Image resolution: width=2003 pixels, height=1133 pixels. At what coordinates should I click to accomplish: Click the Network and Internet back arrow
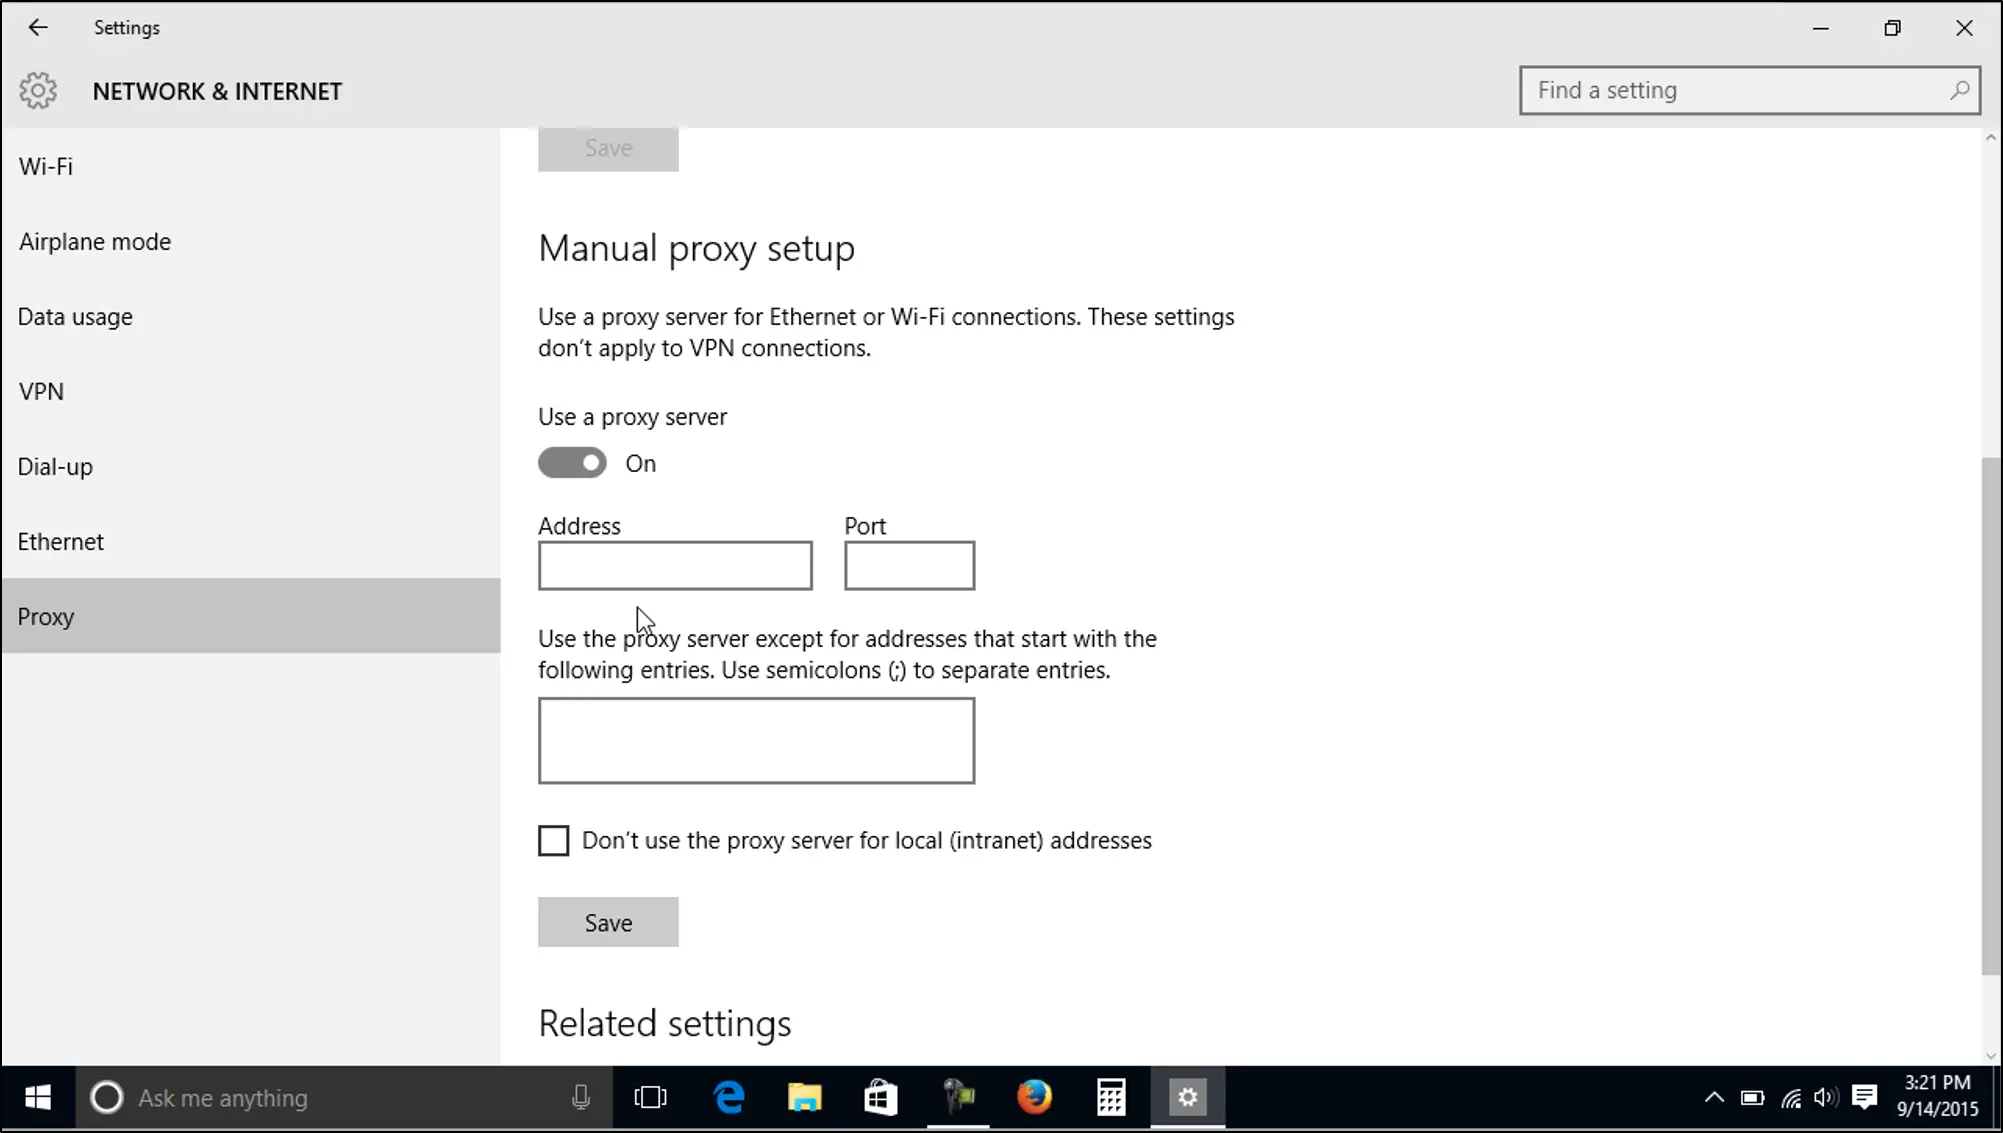pos(37,26)
